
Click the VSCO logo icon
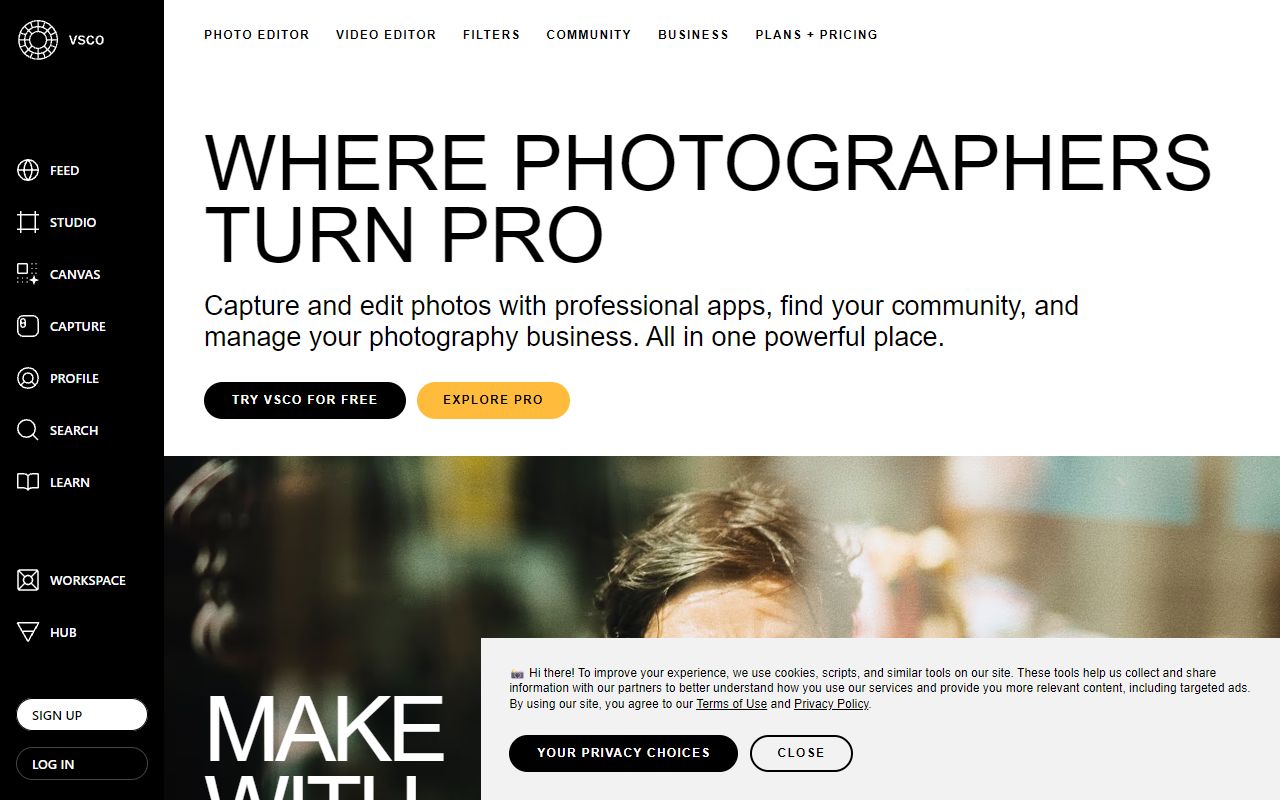pos(38,40)
